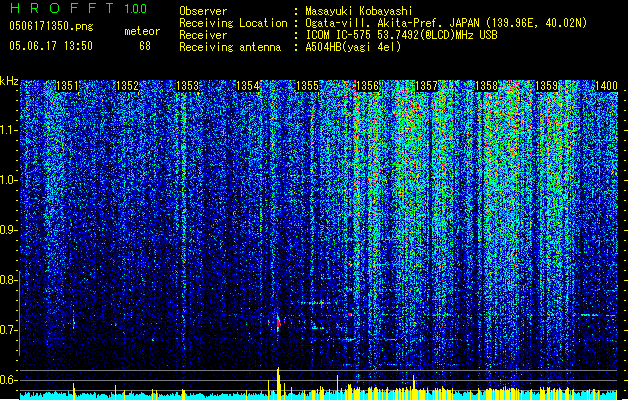Click the 1354 time marker
This screenshot has width=629, height=400.
pos(248,86)
